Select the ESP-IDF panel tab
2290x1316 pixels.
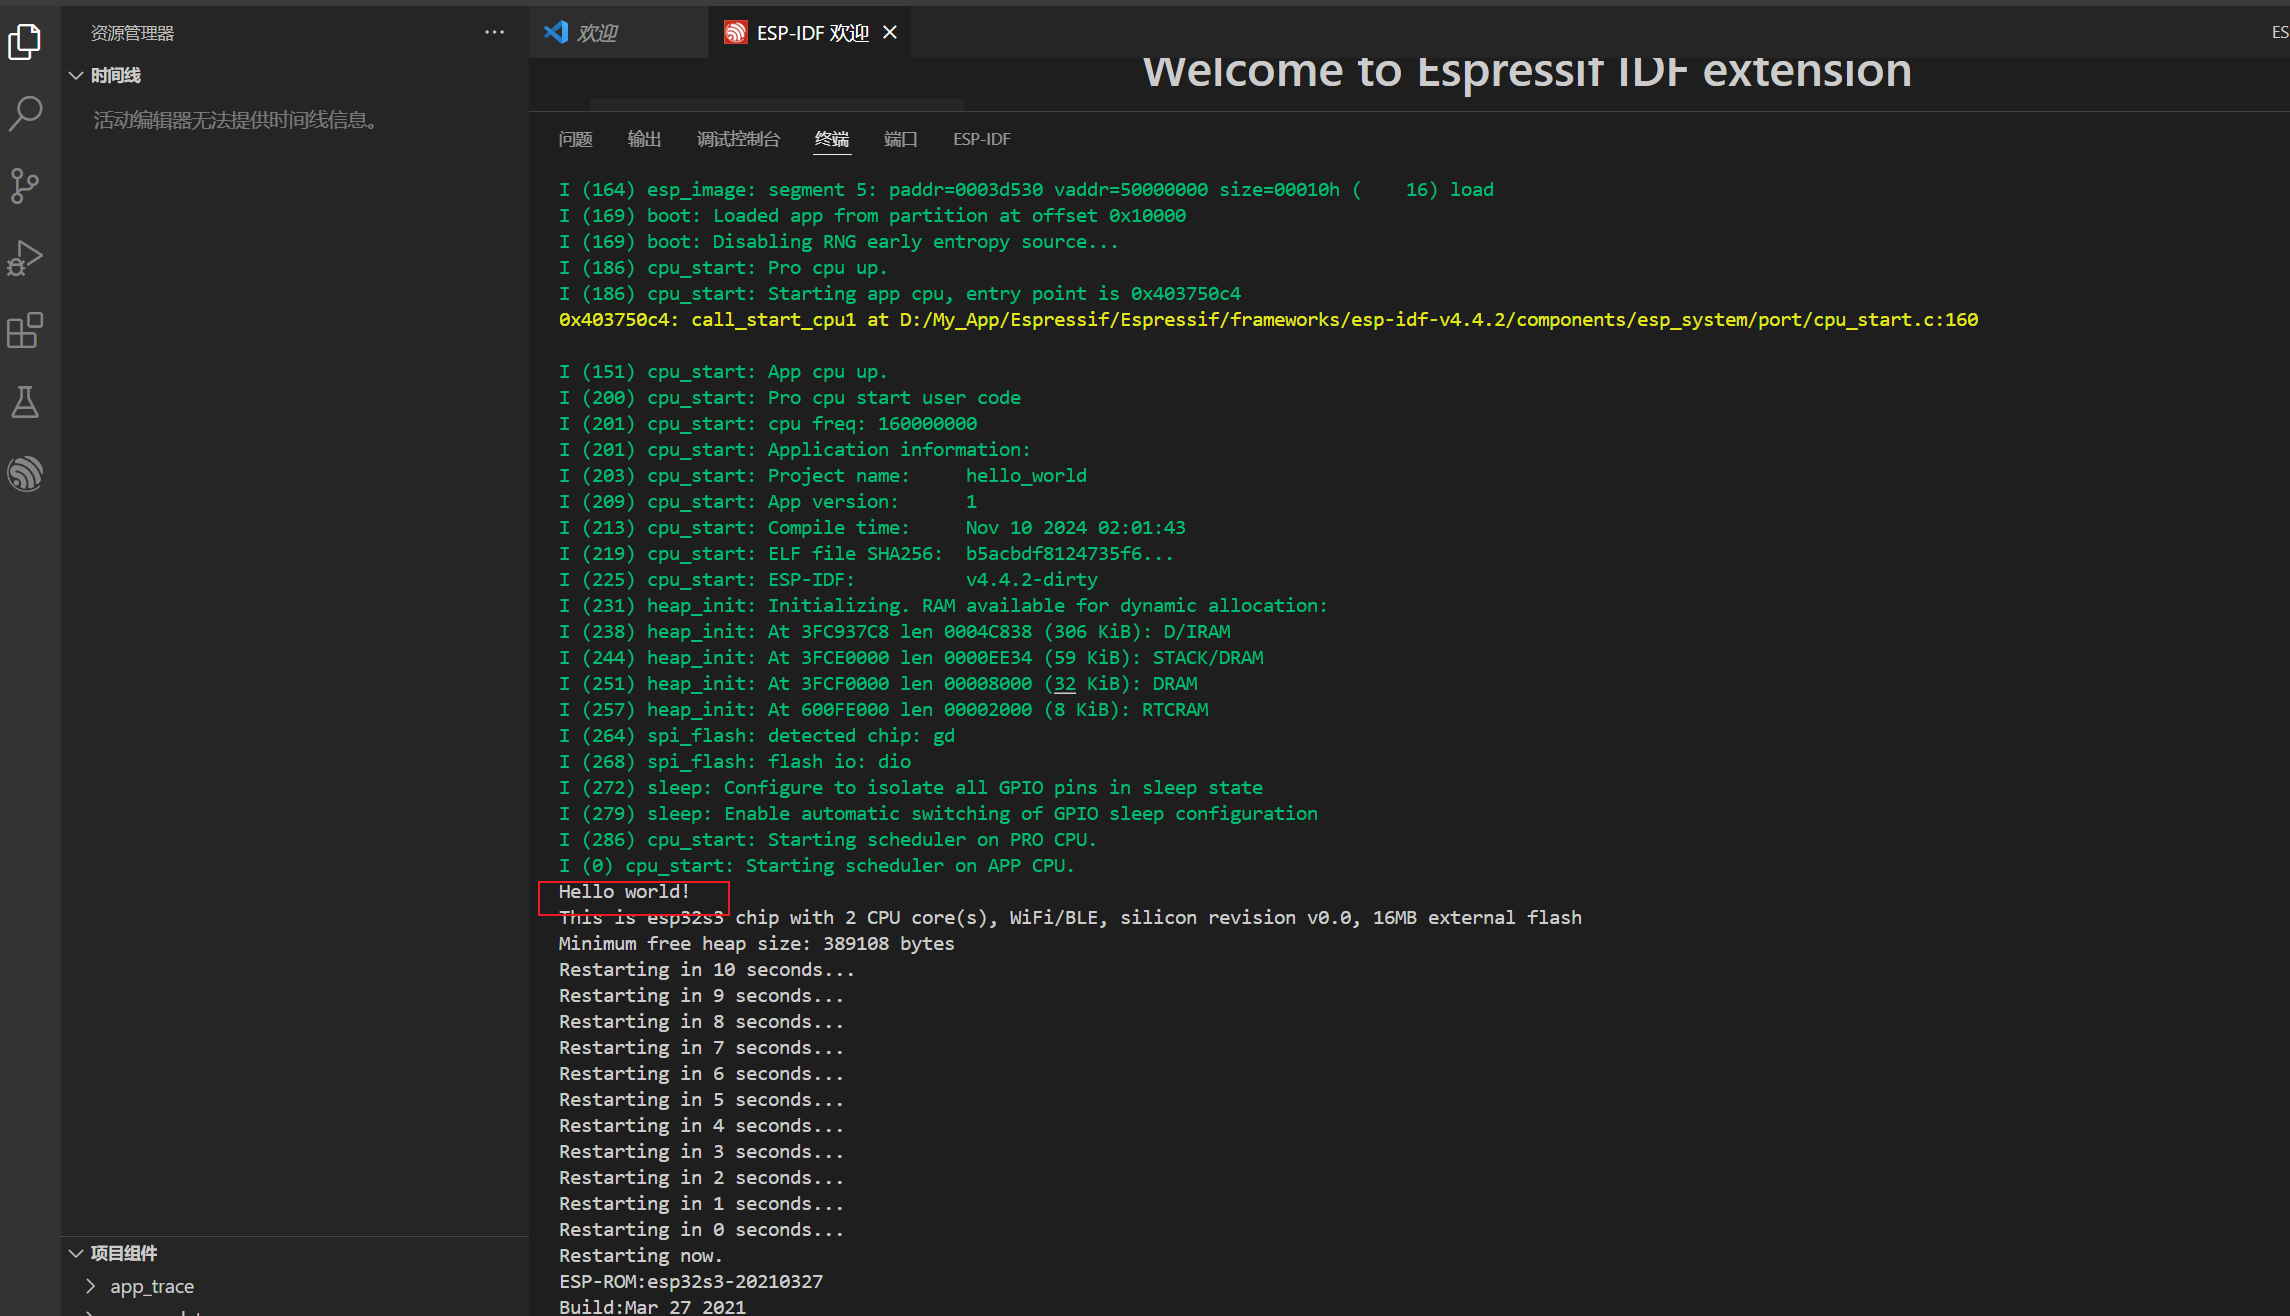click(981, 139)
